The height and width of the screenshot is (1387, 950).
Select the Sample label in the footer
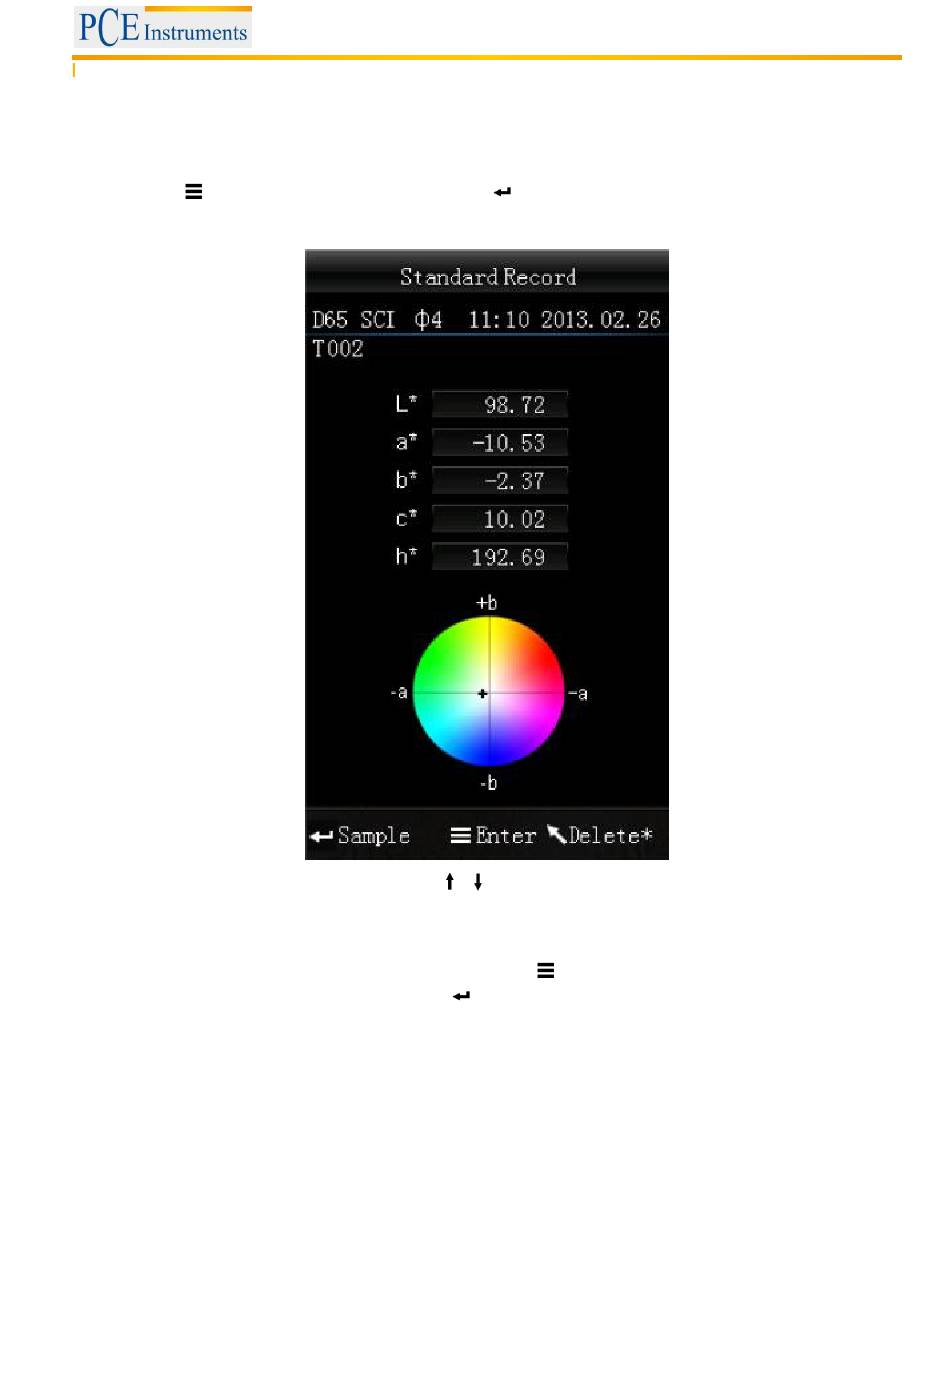pyautogui.click(x=374, y=836)
